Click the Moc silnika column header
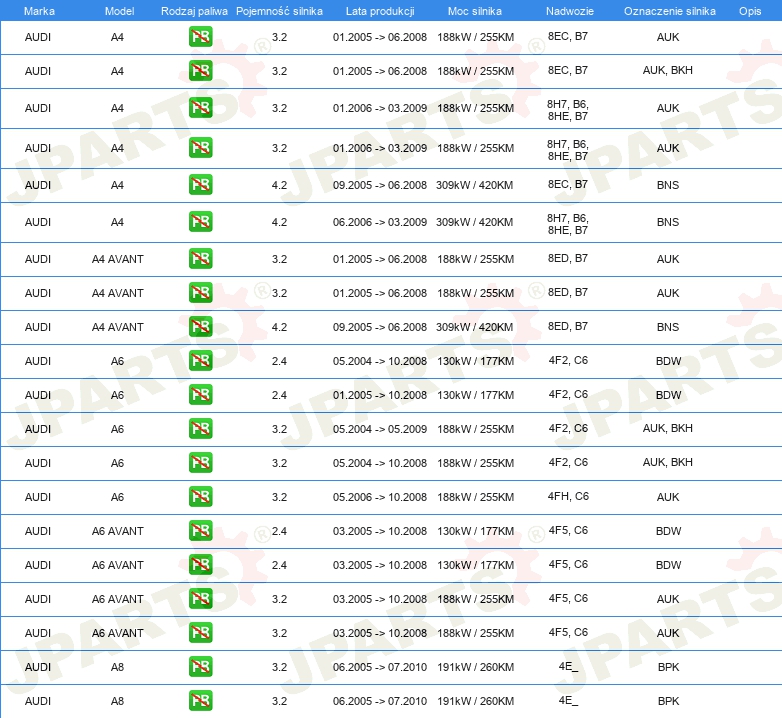 tap(475, 11)
